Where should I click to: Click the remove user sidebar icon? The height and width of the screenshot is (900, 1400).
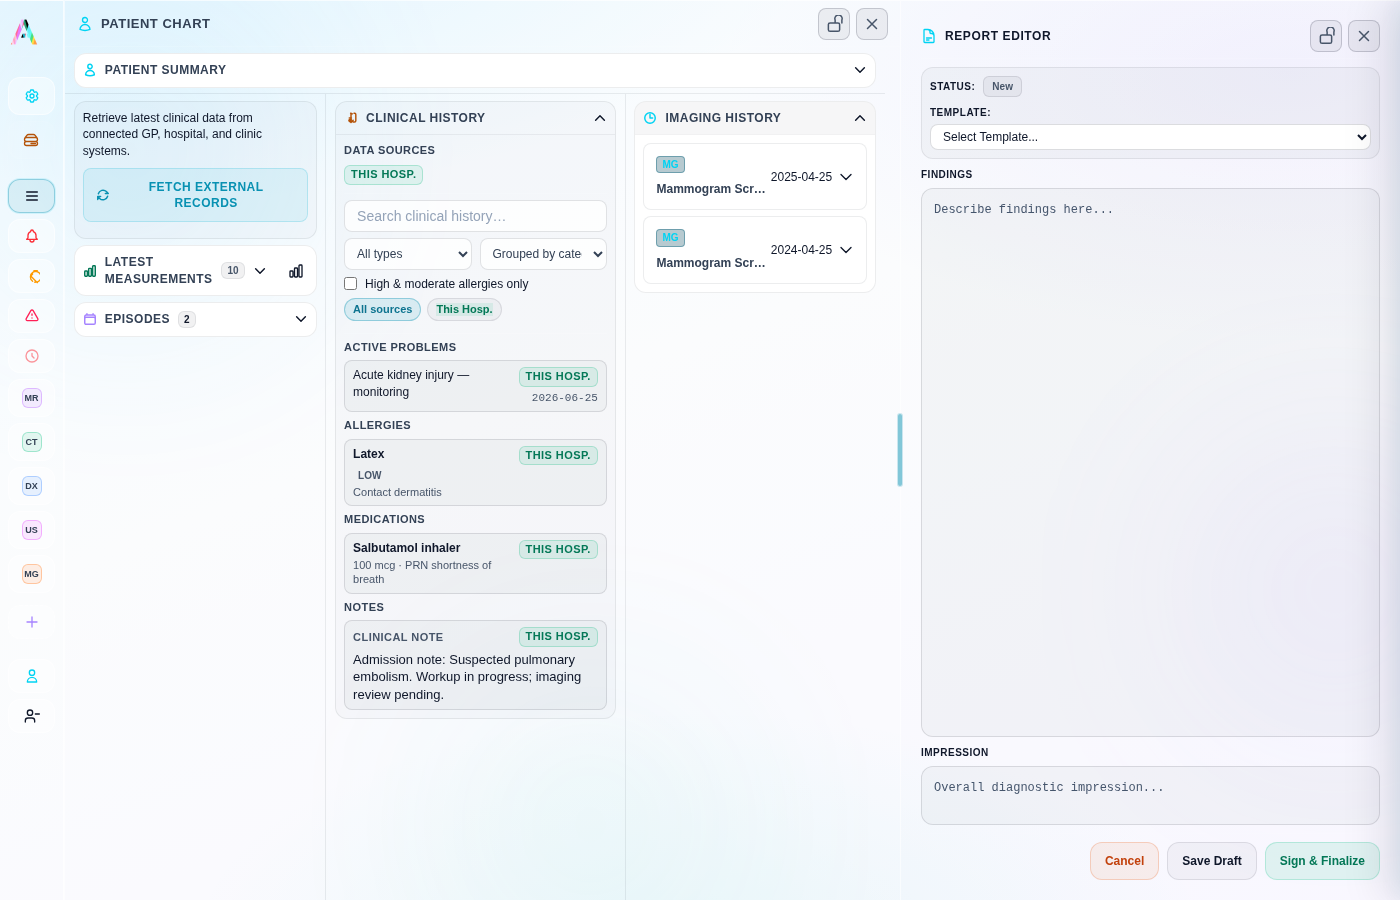[x=32, y=716]
